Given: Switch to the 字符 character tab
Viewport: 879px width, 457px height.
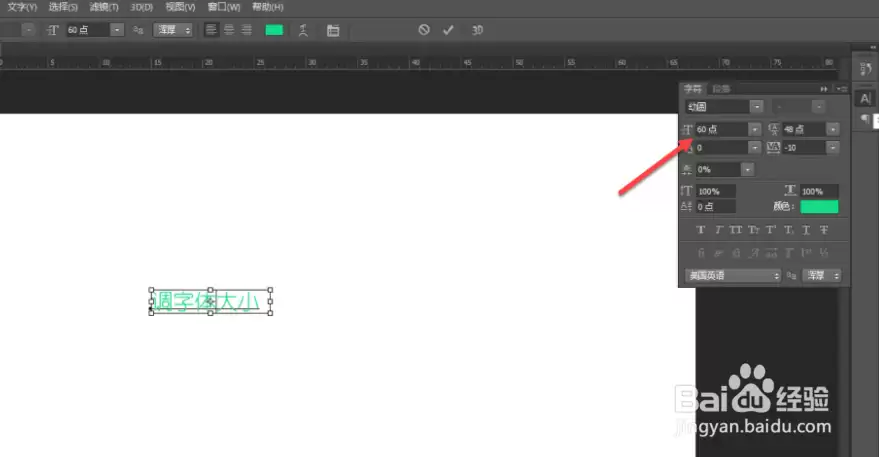Looking at the screenshot, I should click(693, 89).
